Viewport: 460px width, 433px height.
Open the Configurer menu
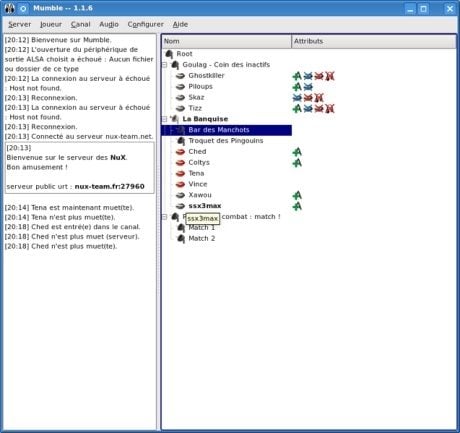pos(145,24)
